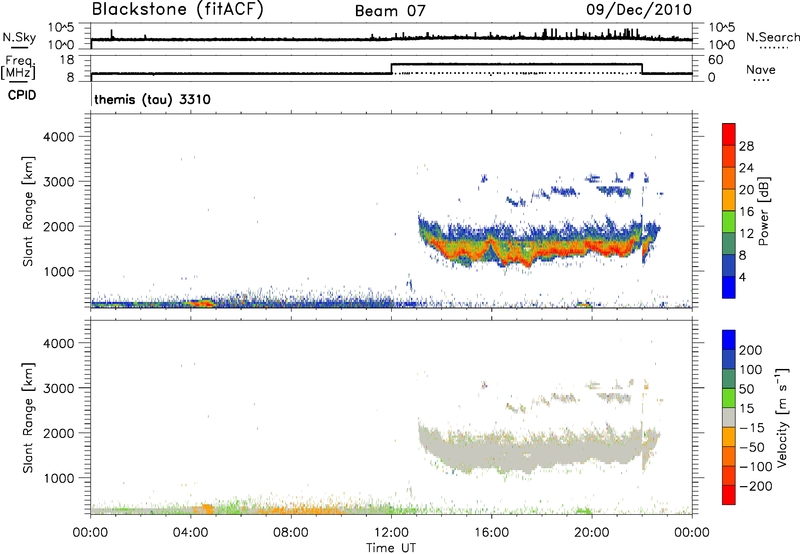The height and width of the screenshot is (554, 800).
Task: Click the noise trace in N.Sky panel
Action: coord(391,38)
